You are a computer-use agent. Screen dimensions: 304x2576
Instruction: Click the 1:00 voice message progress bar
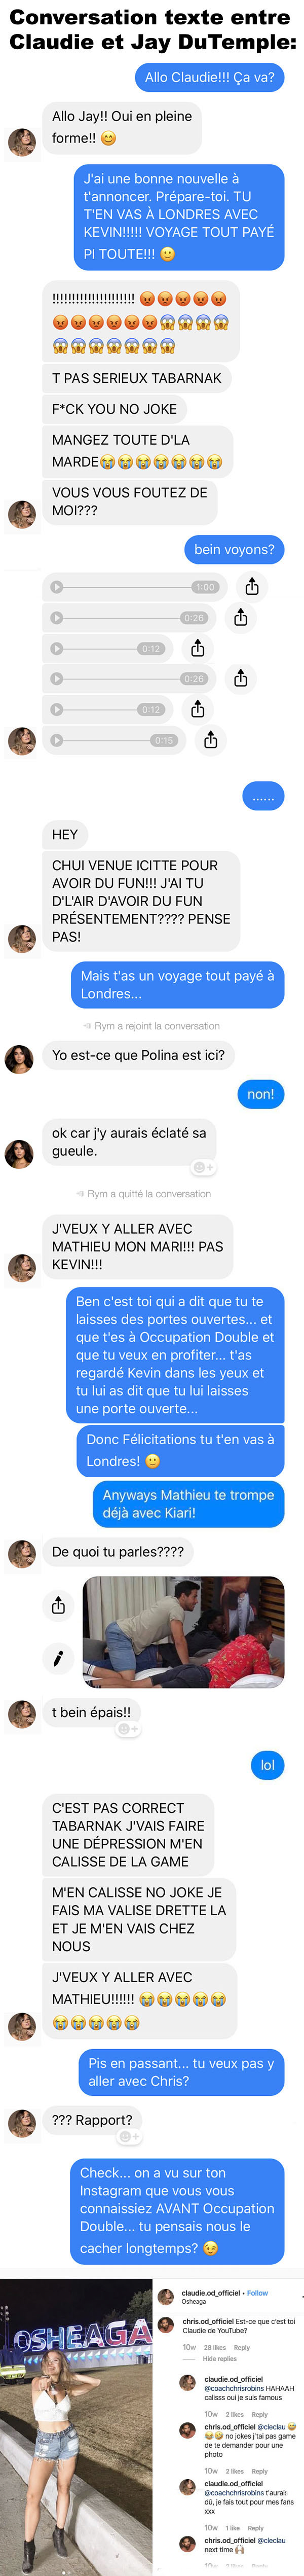pos(129,587)
